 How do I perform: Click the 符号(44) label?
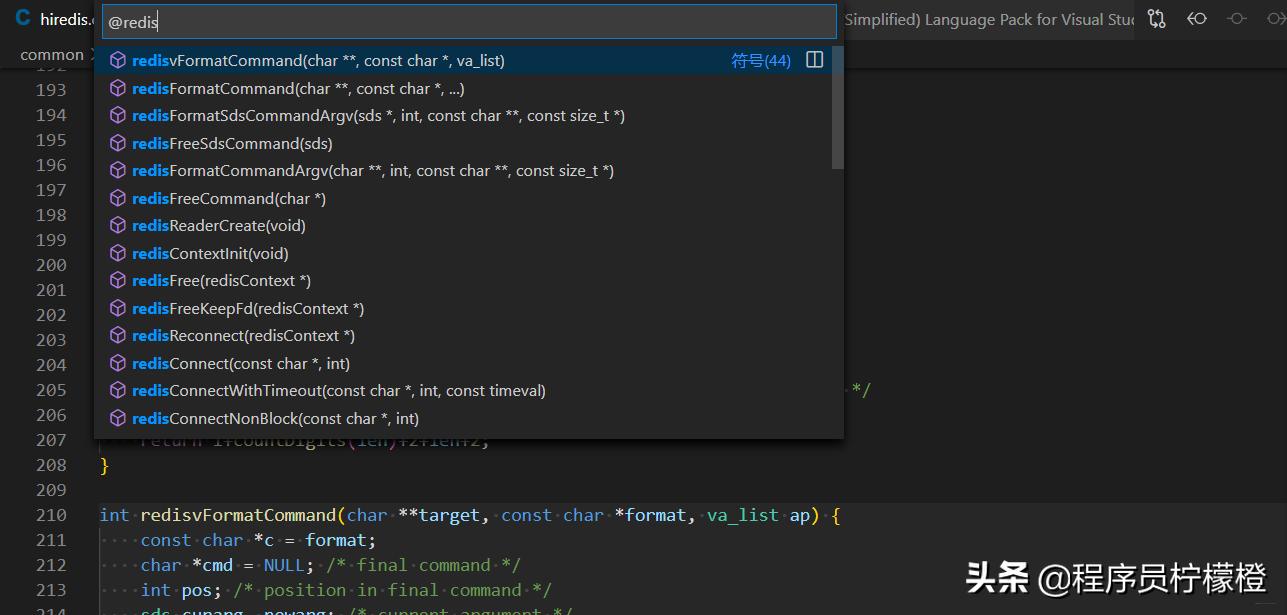click(x=761, y=60)
